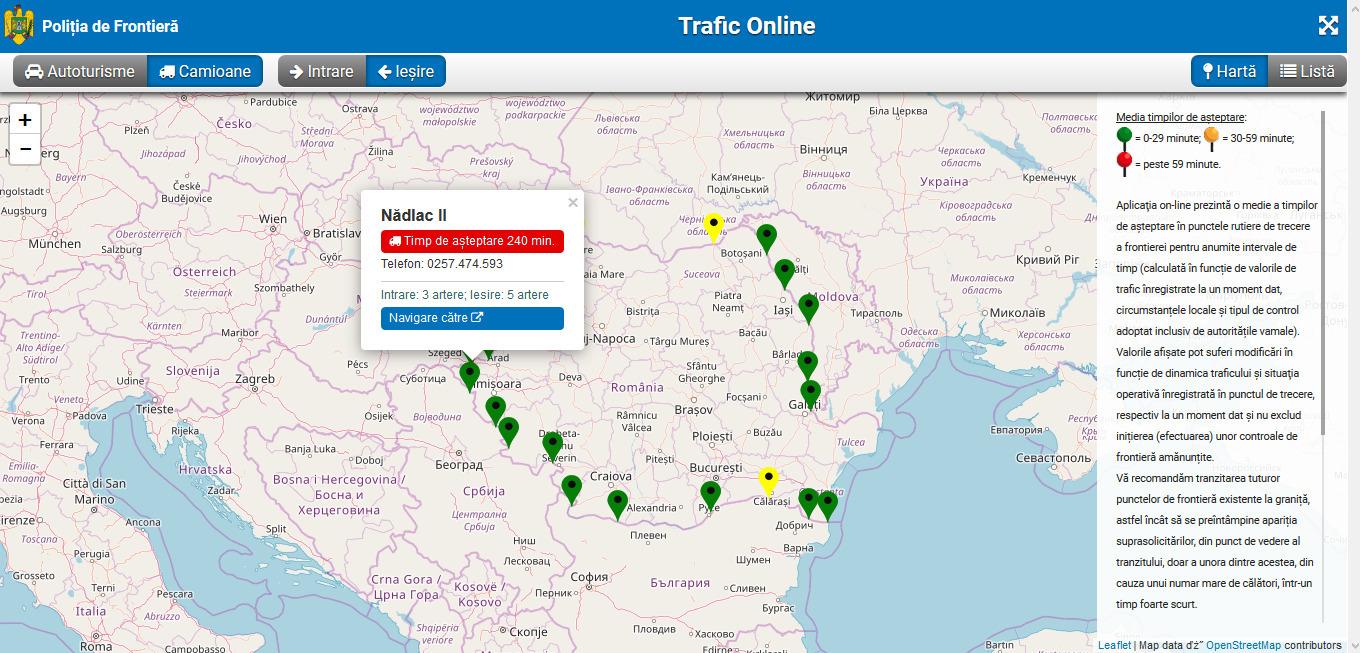Toggle direction to Ieșire
1360x653 pixels.
point(406,71)
